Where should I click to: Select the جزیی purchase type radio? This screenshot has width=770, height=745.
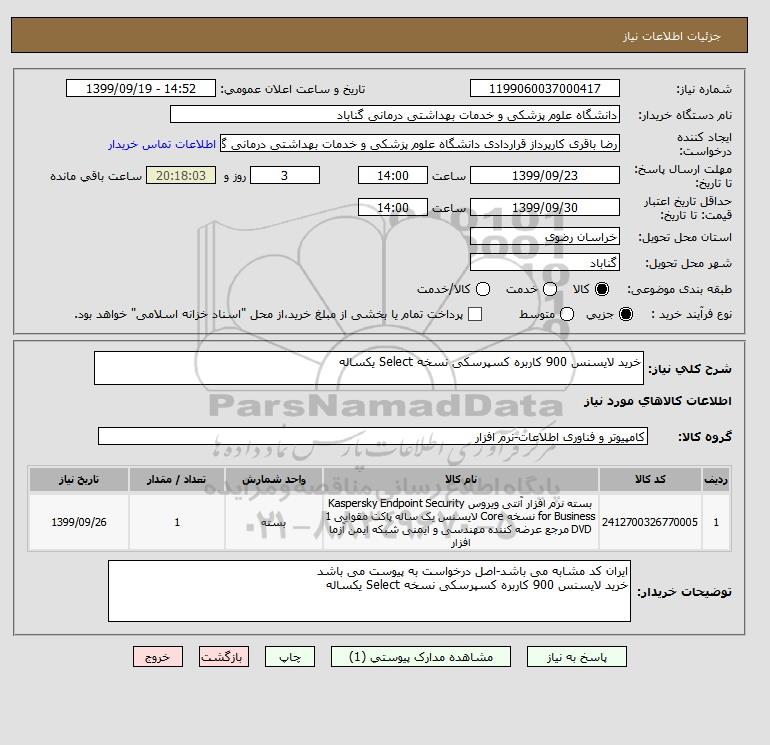point(626,314)
